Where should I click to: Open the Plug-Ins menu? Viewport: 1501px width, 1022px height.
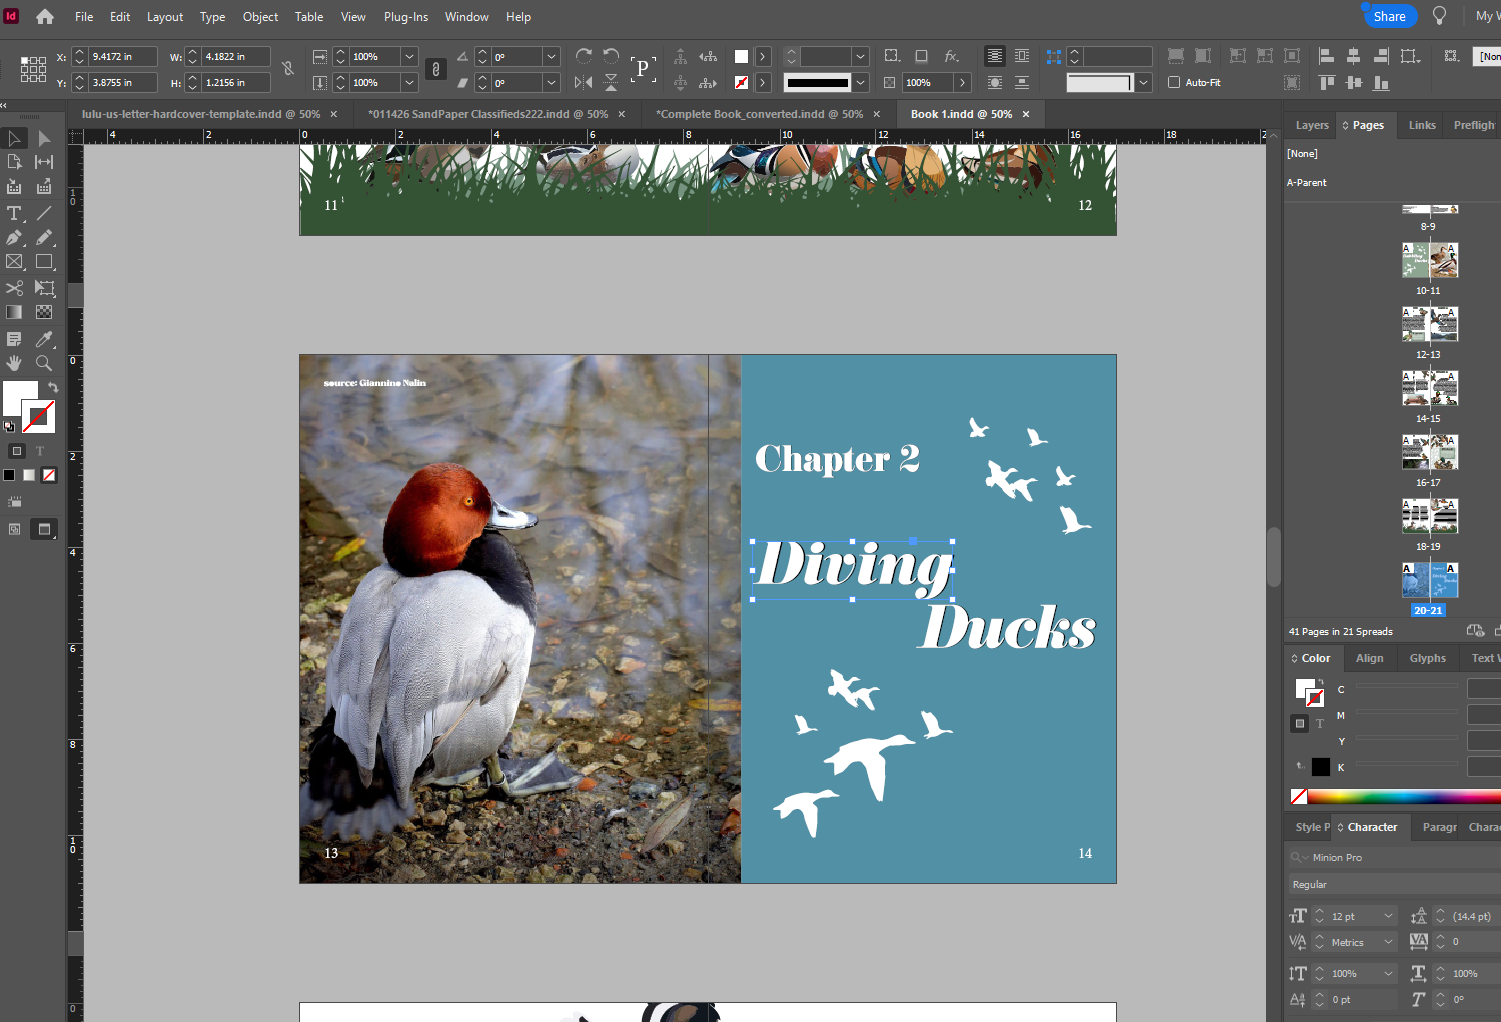tap(406, 16)
